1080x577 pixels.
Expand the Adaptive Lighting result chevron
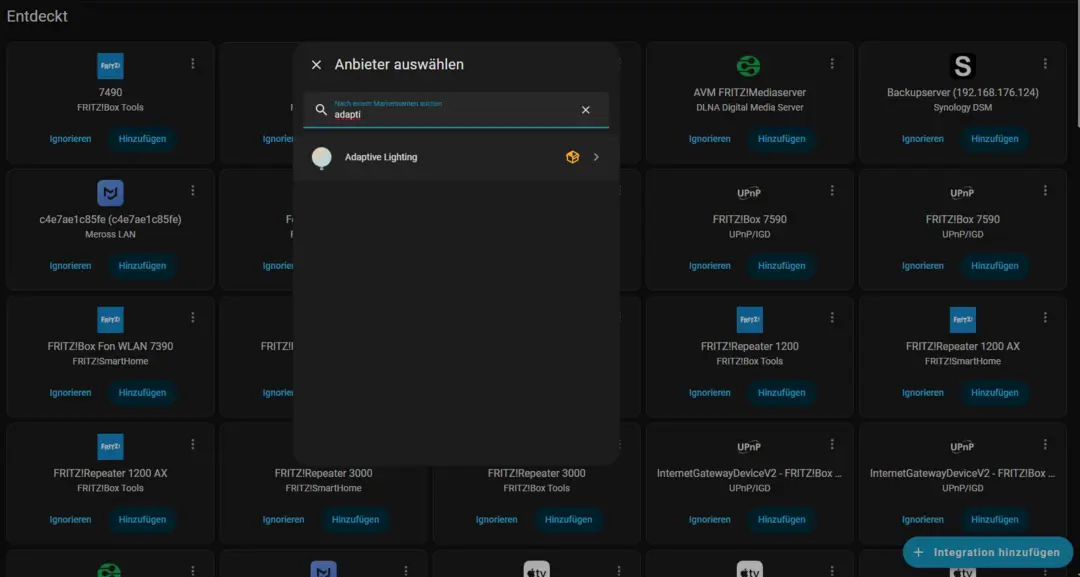tap(598, 157)
